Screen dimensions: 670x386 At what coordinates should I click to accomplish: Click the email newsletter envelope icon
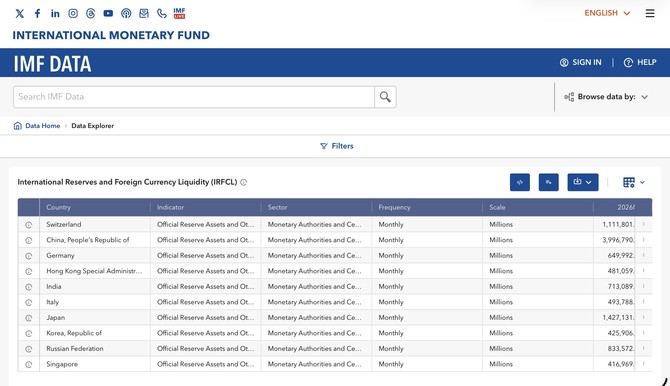pos(144,13)
